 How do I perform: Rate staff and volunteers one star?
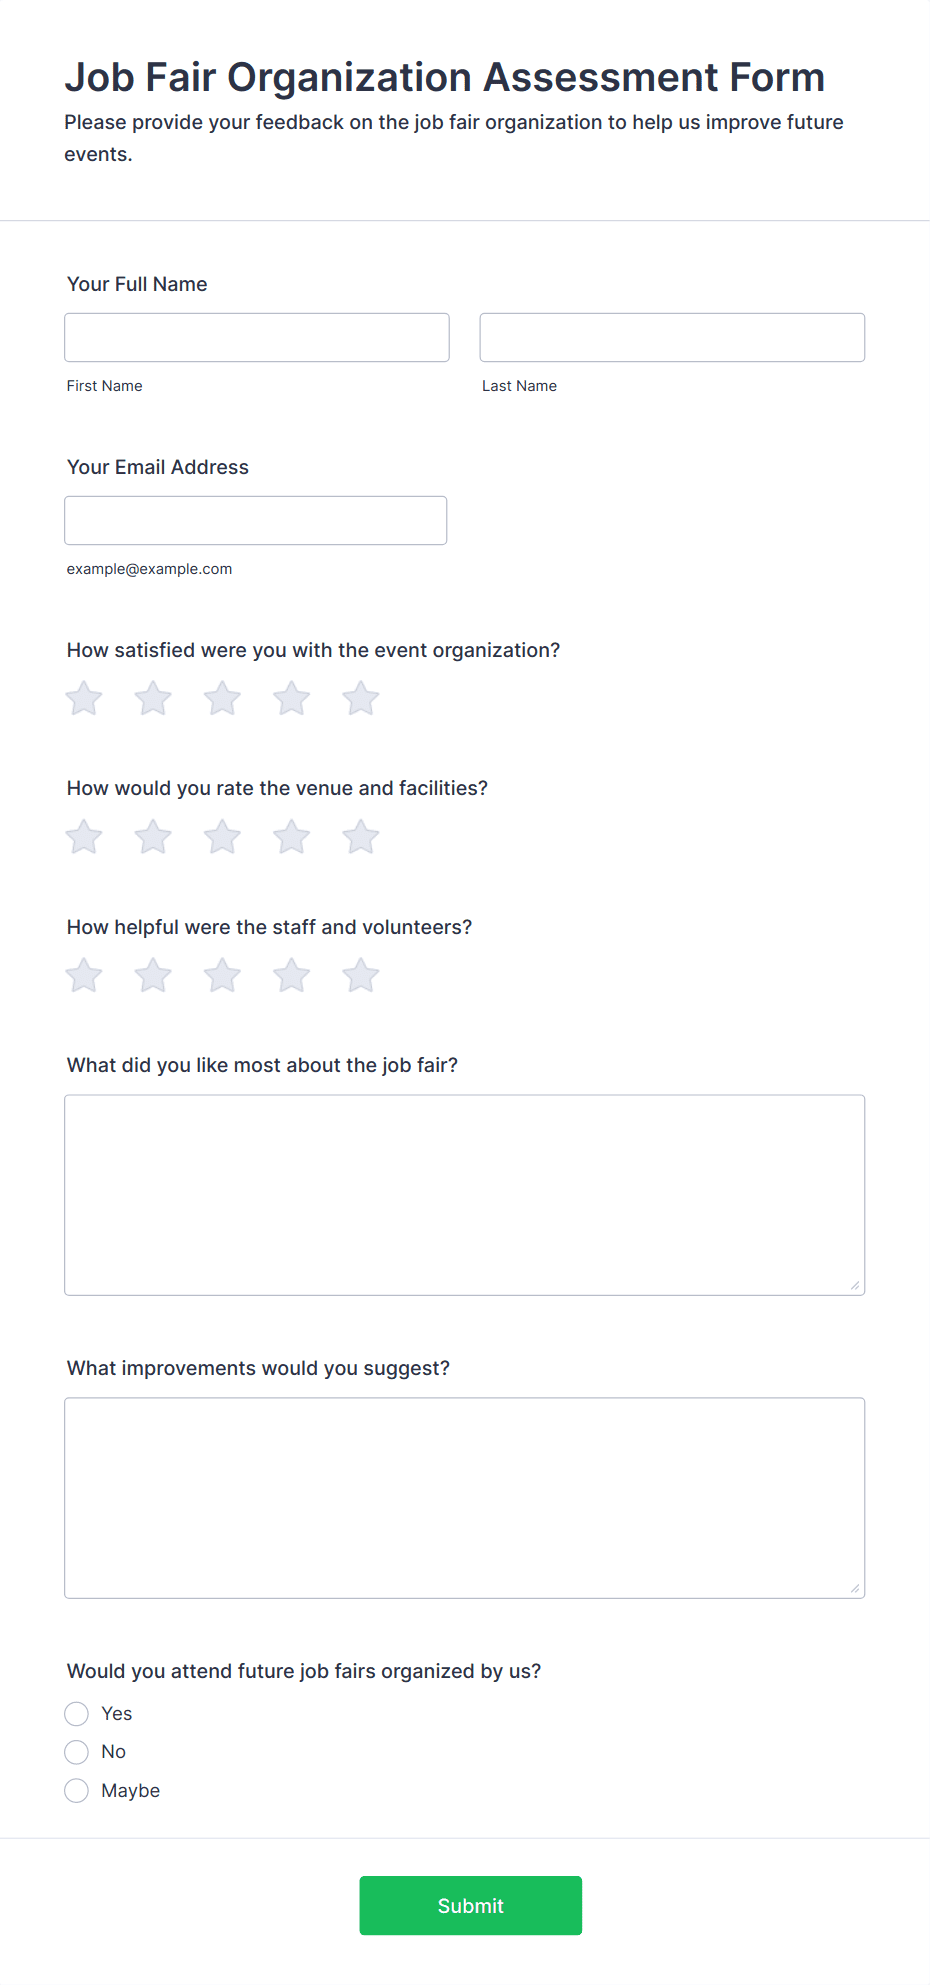84,975
